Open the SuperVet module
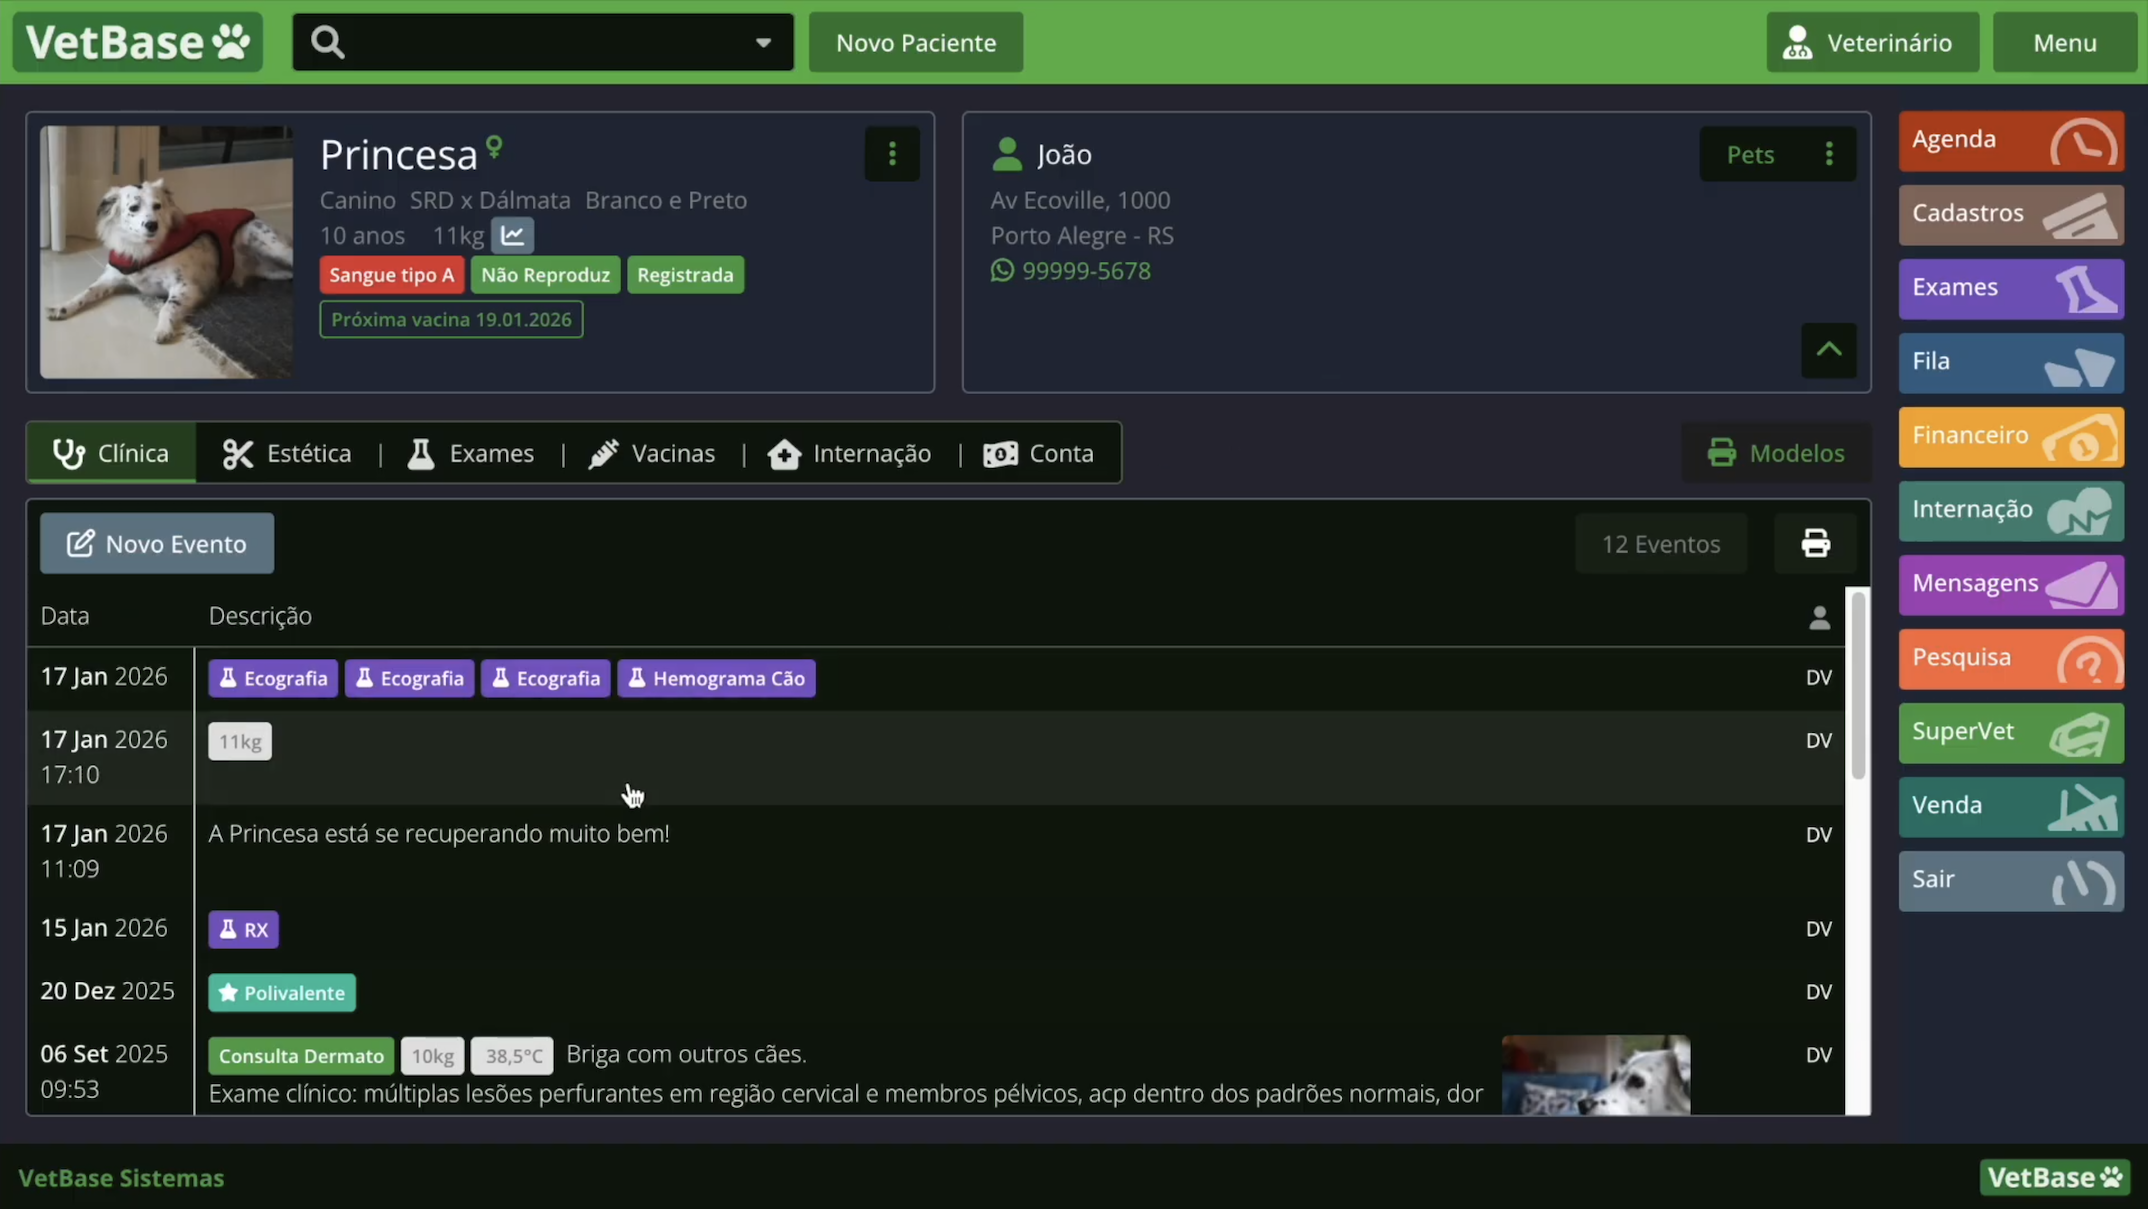 click(2009, 732)
